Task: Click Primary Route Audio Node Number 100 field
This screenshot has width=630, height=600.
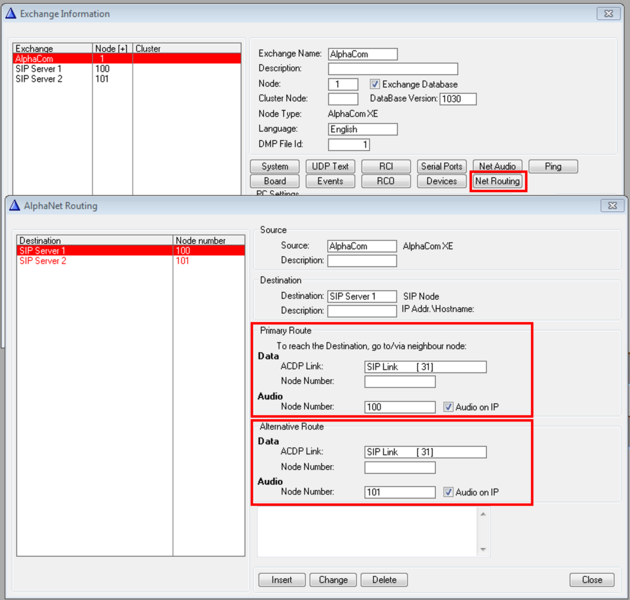Action: (x=400, y=407)
